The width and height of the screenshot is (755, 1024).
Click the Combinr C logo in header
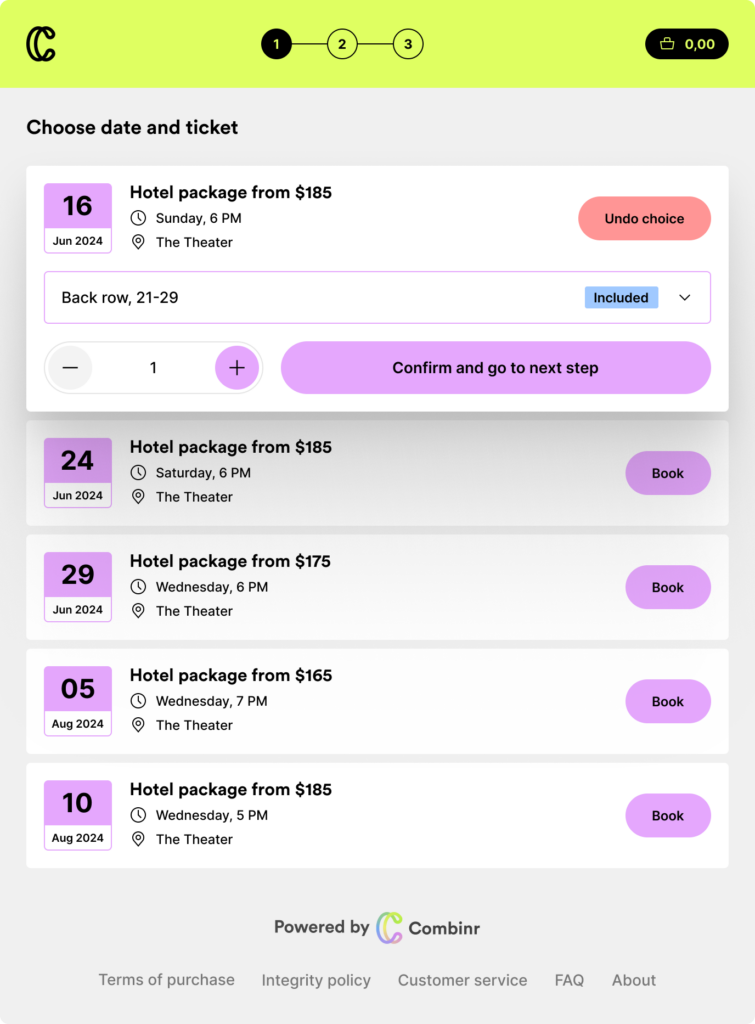pos(41,44)
